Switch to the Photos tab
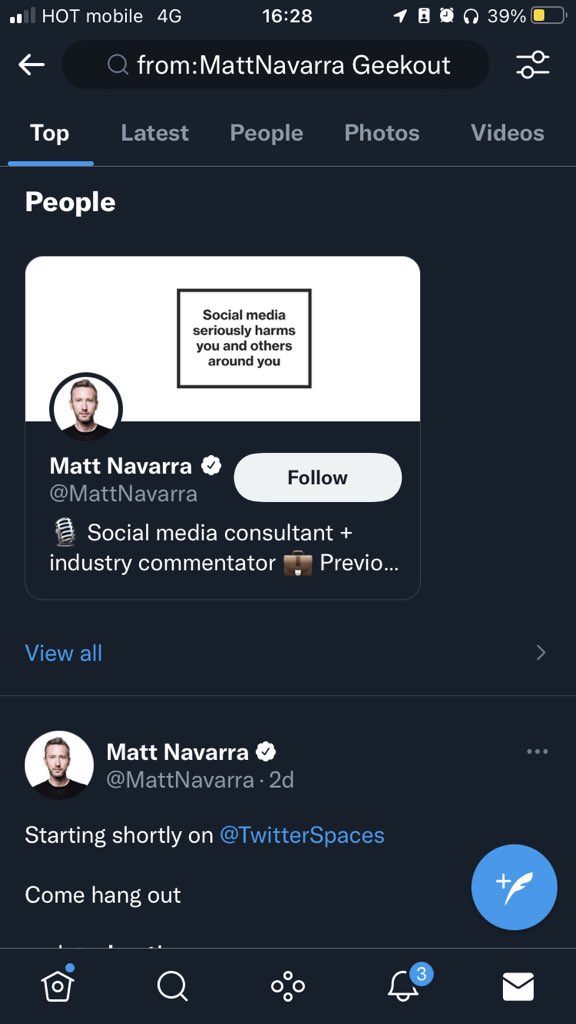This screenshot has width=576, height=1024. [382, 133]
